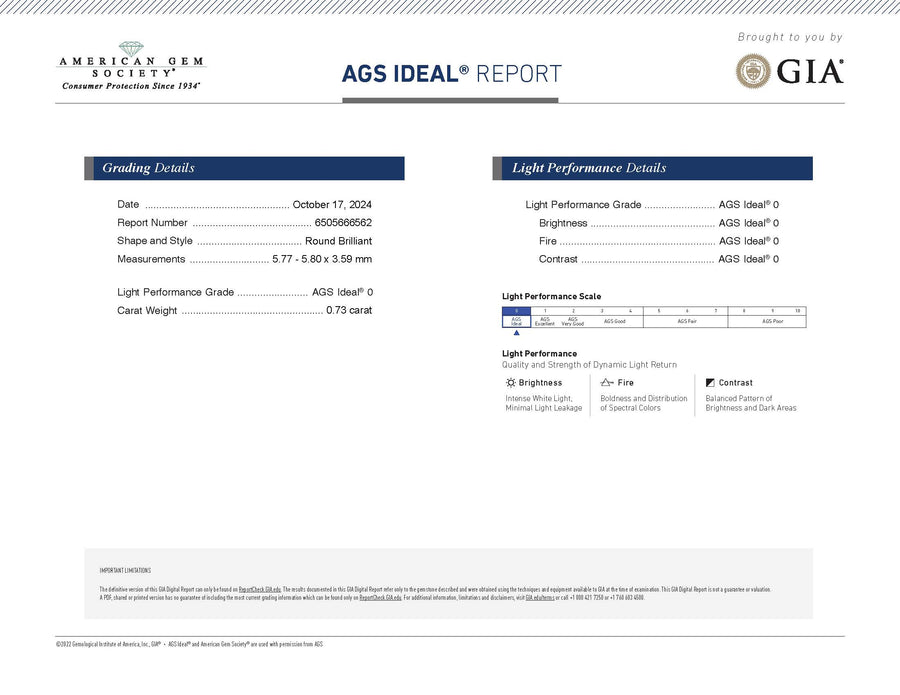900x695 pixels.
Task: Select measurements 5.77 - 5.80 x 3.59 mm
Action: tap(322, 259)
